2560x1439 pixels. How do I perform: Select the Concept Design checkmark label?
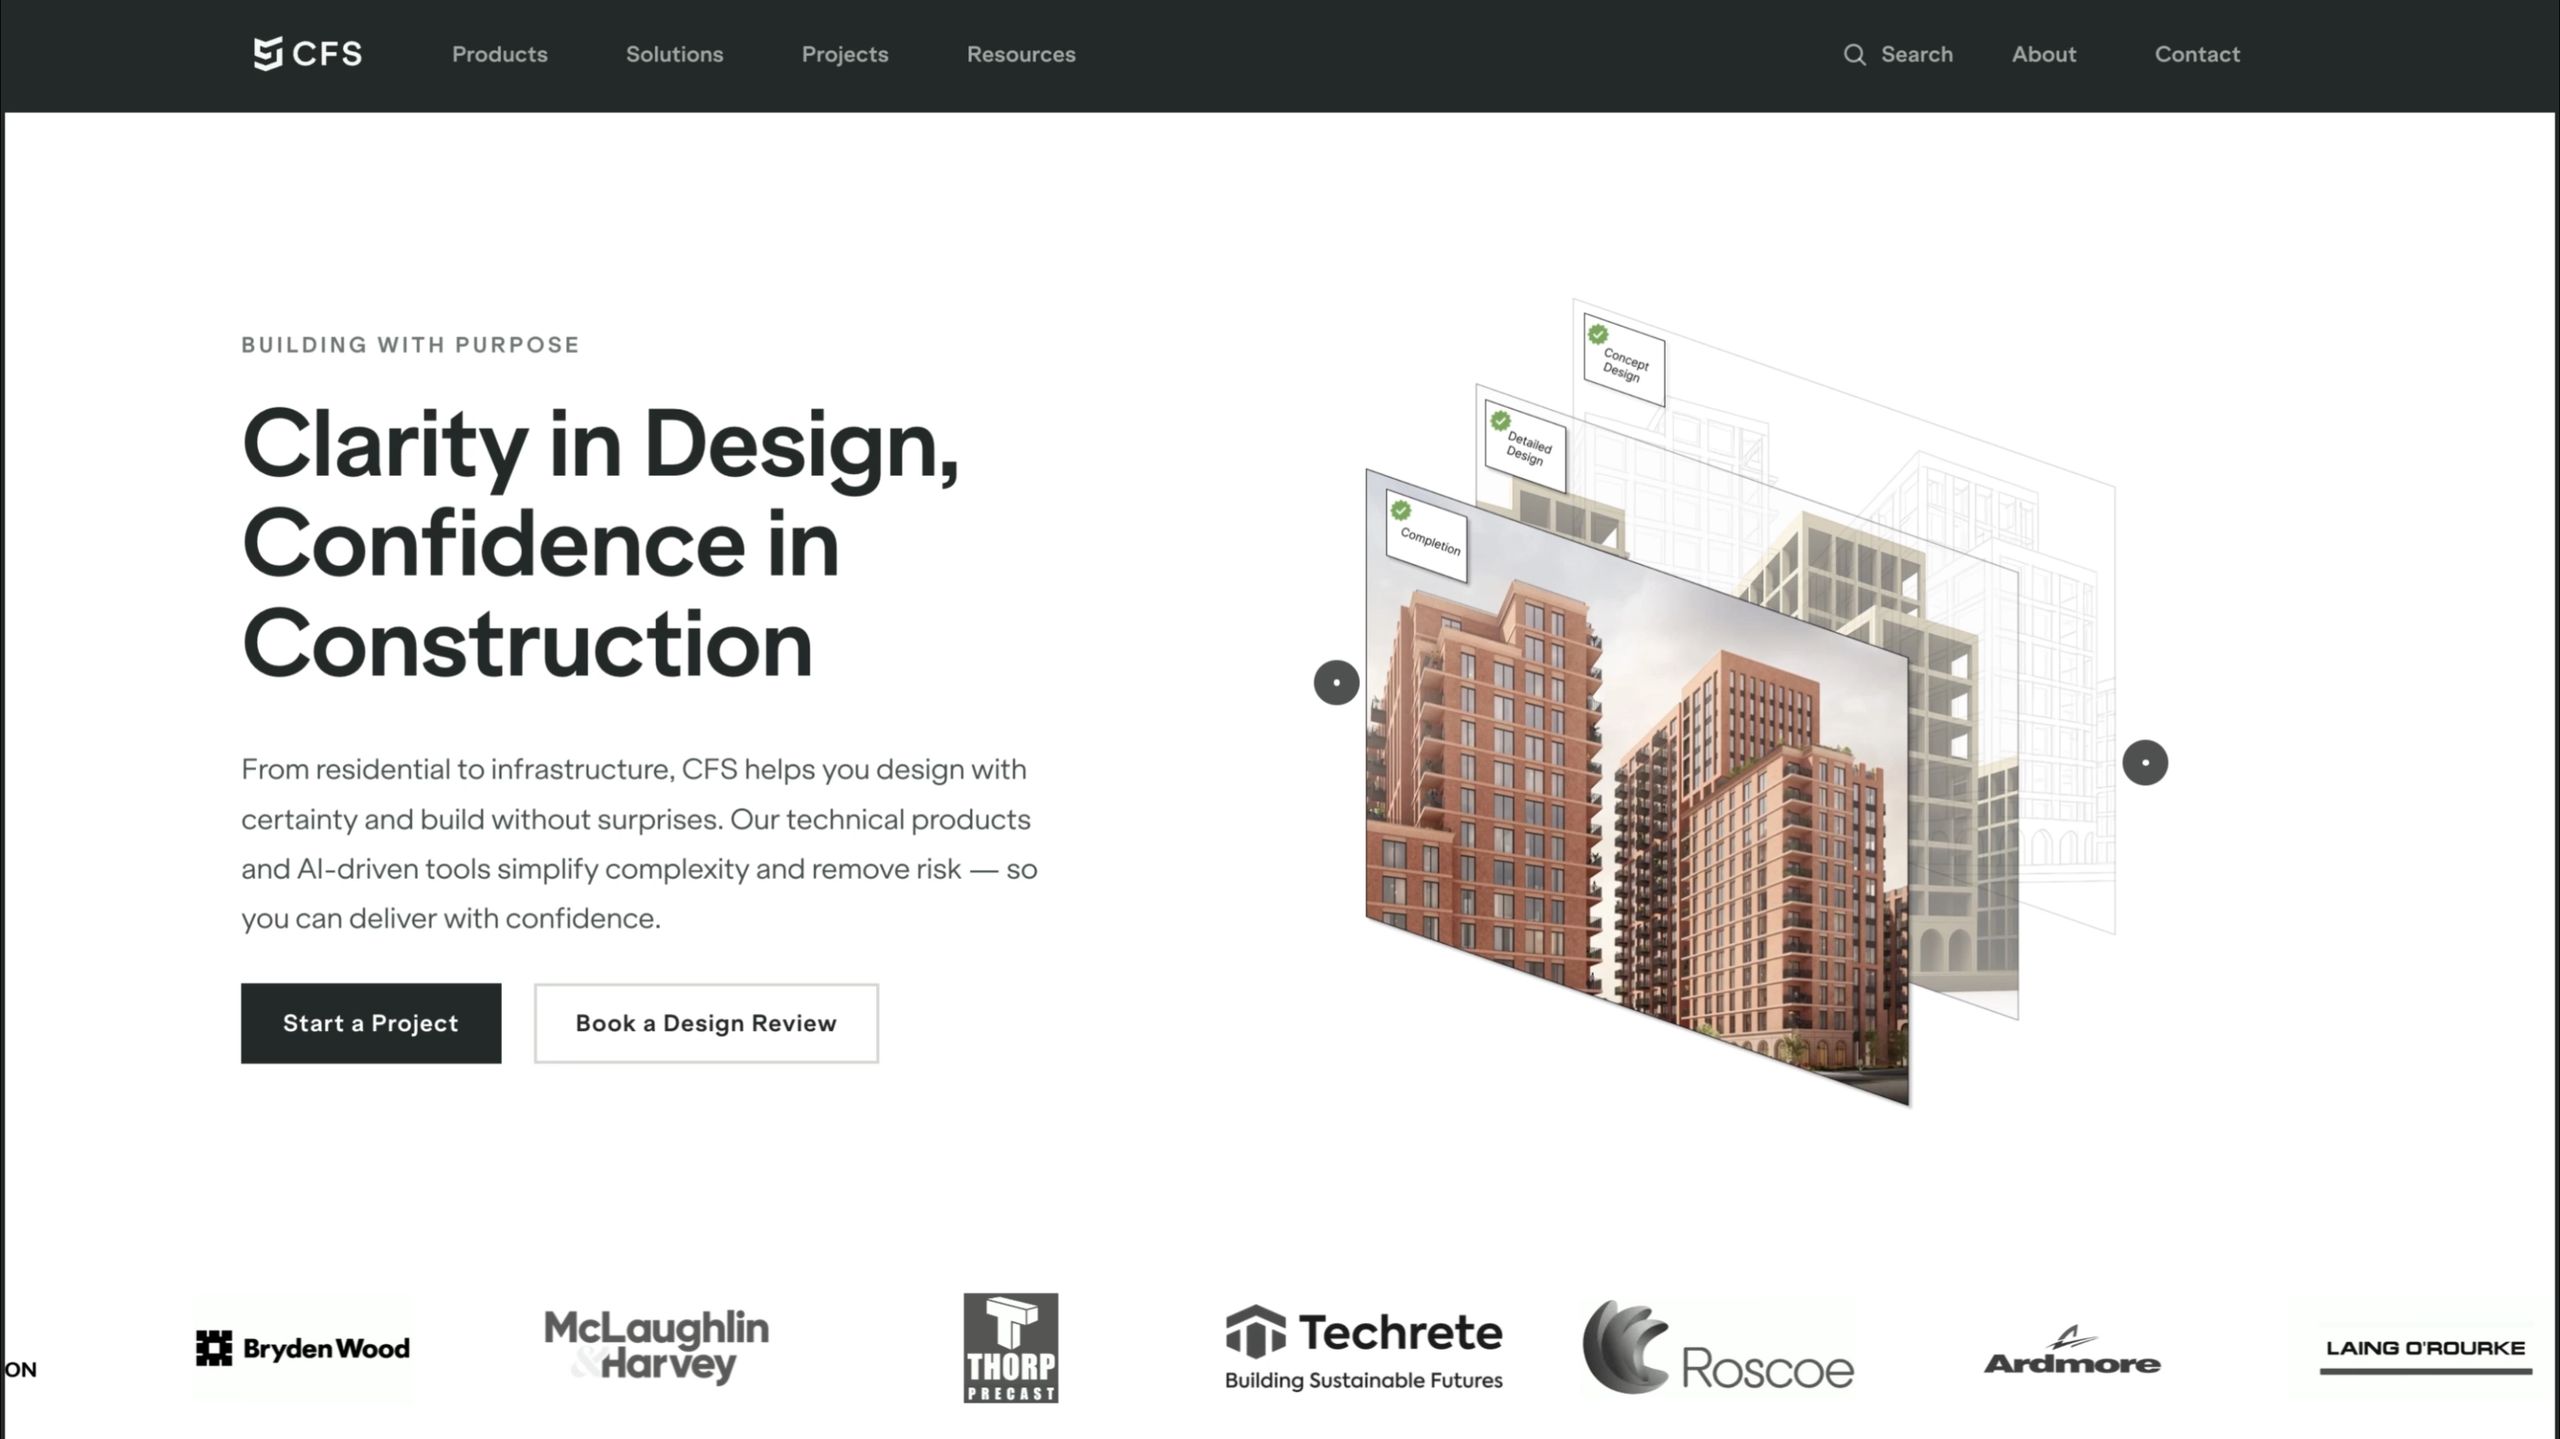click(1624, 362)
